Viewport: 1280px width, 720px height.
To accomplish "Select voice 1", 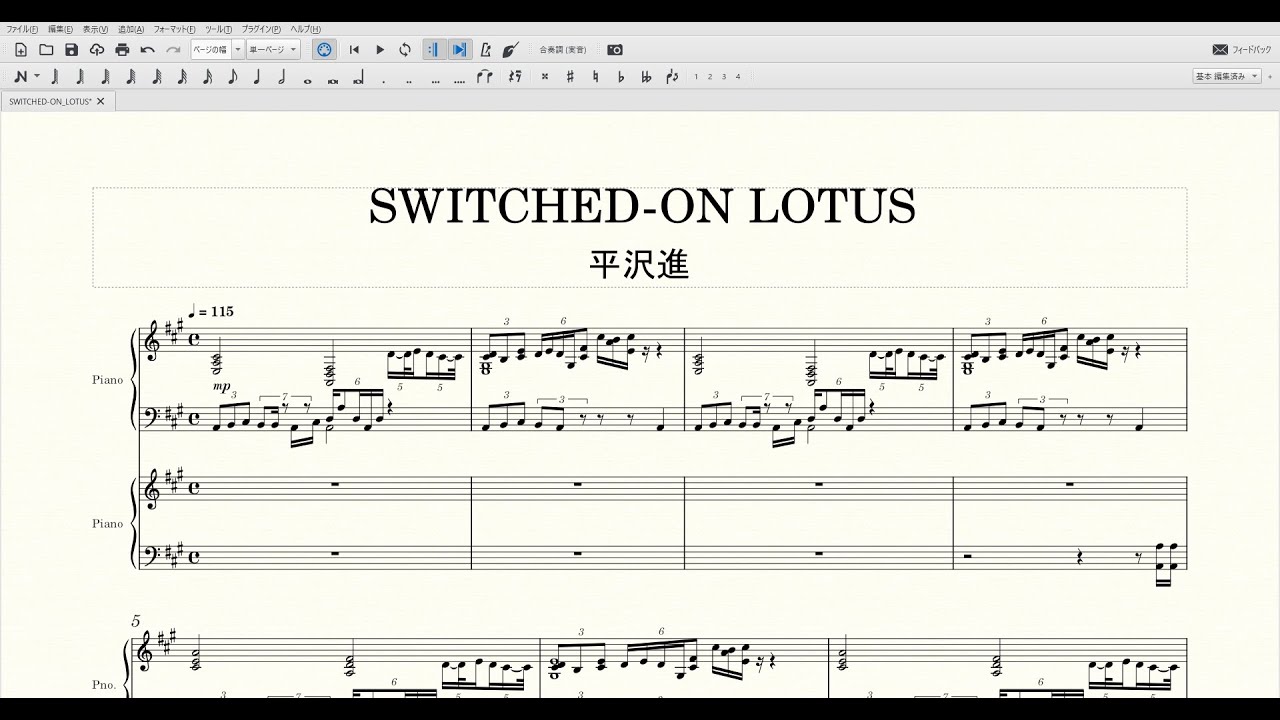I will (x=697, y=76).
